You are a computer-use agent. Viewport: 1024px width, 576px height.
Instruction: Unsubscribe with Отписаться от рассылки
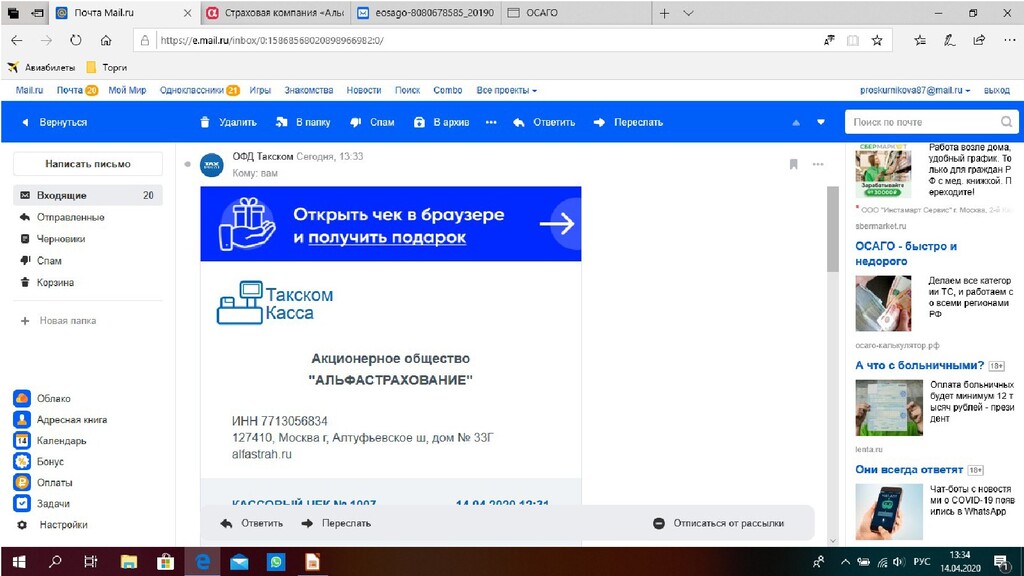point(718,523)
